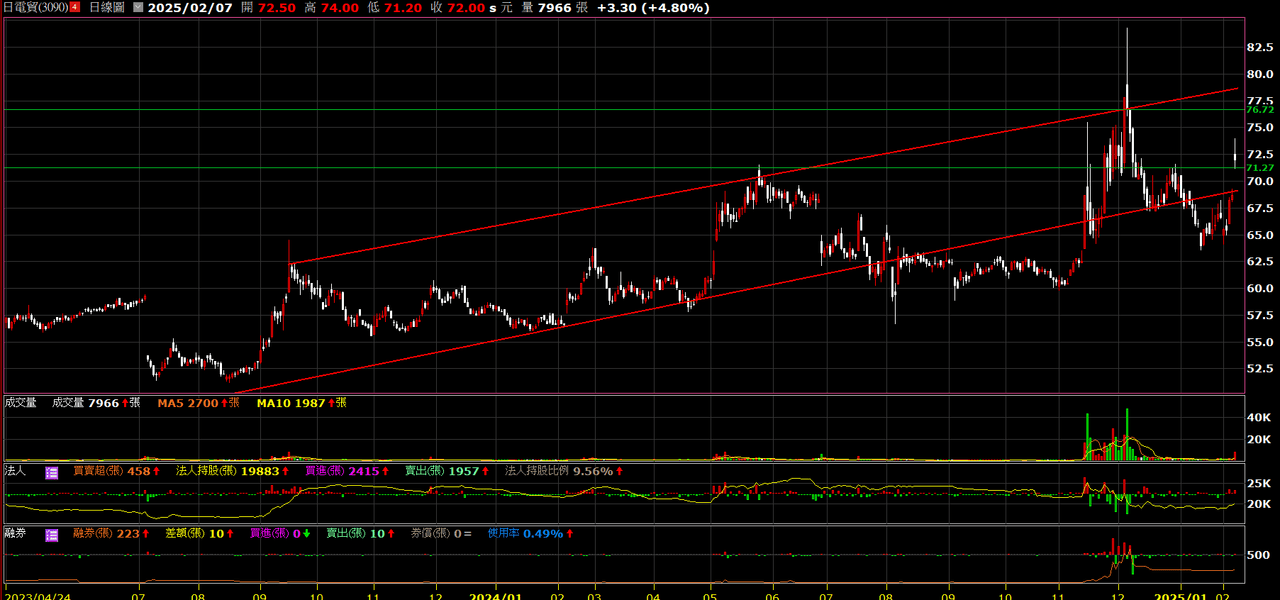Click the 2024/01 date marker on time axis

[x=496, y=593]
